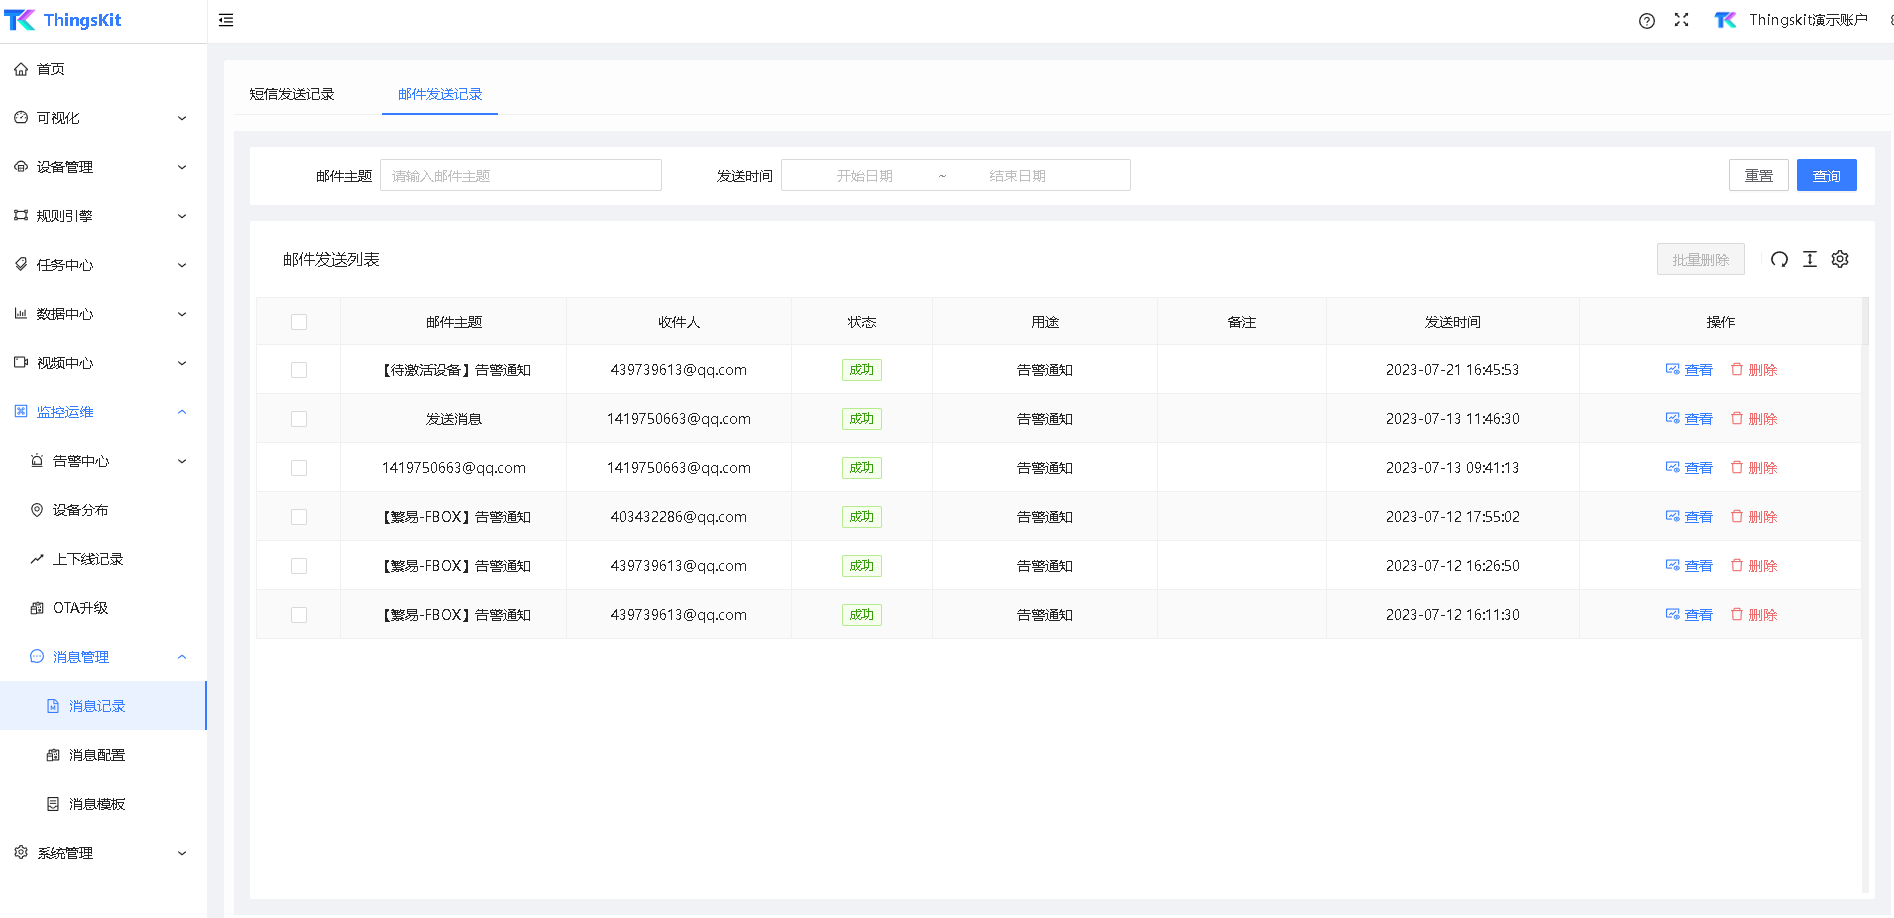1894x918 pixels.
Task: Expand the 设备管理 sidebar menu
Action: click(x=100, y=167)
